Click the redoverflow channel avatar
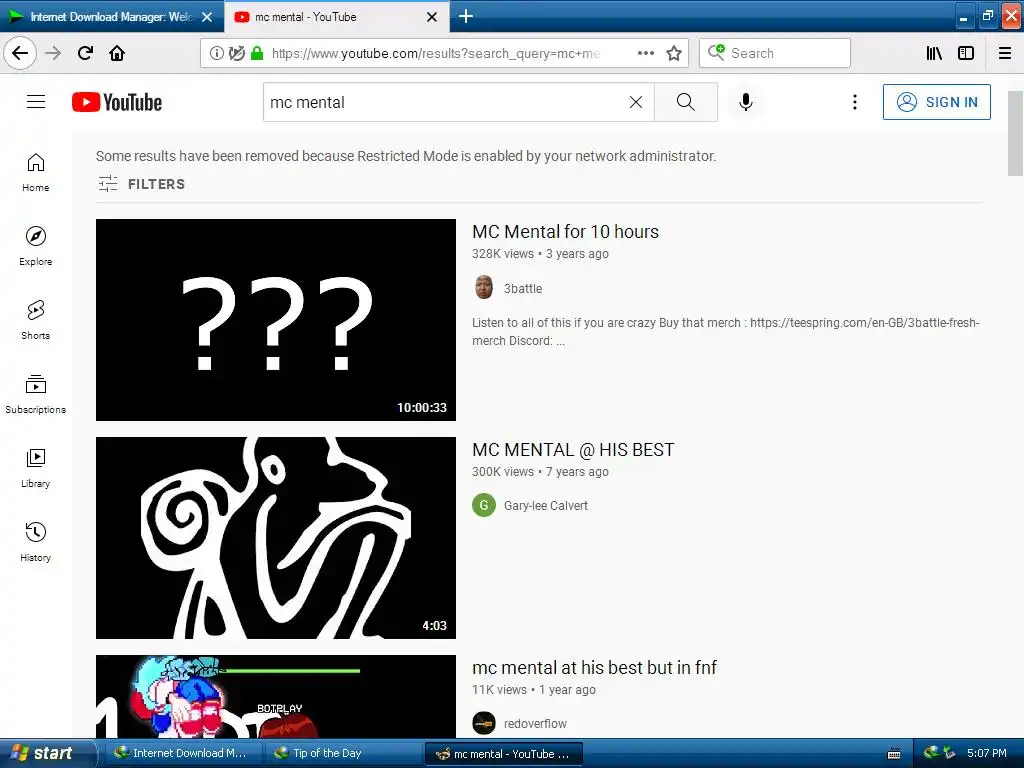The height and width of the screenshot is (768, 1024). 484,723
